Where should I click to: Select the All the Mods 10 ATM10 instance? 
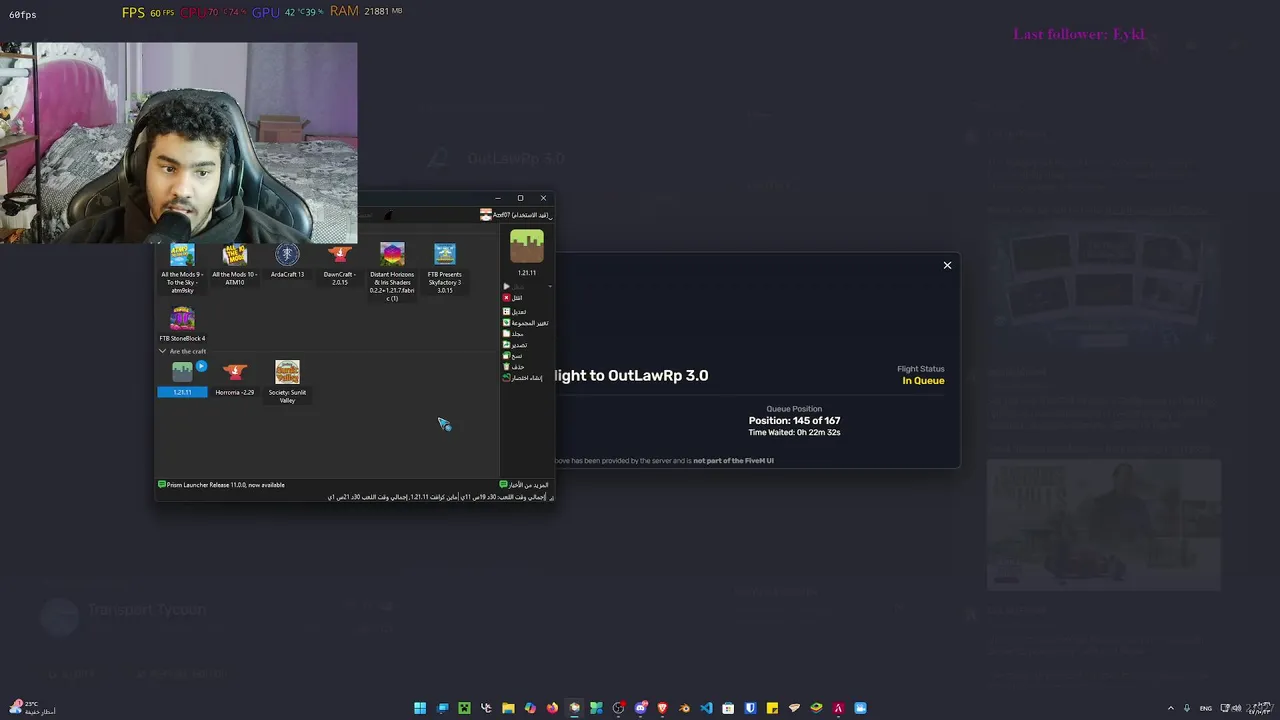pyautogui.click(x=234, y=265)
